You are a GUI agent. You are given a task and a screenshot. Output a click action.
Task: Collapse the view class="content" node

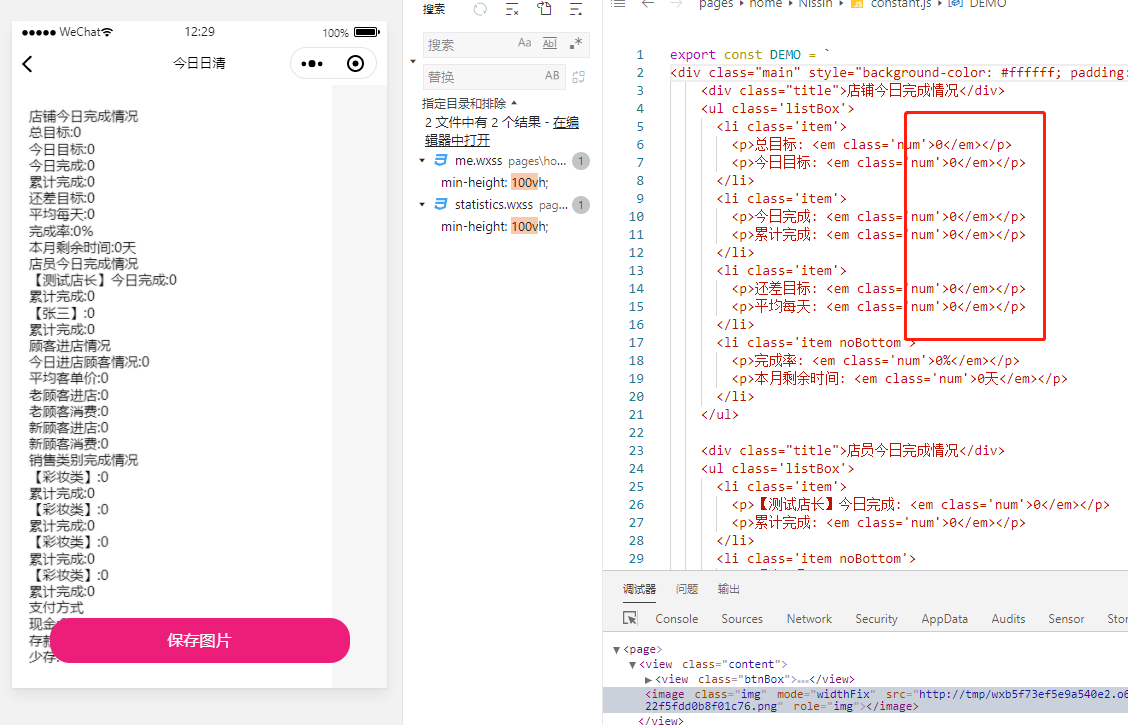pyautogui.click(x=632, y=665)
